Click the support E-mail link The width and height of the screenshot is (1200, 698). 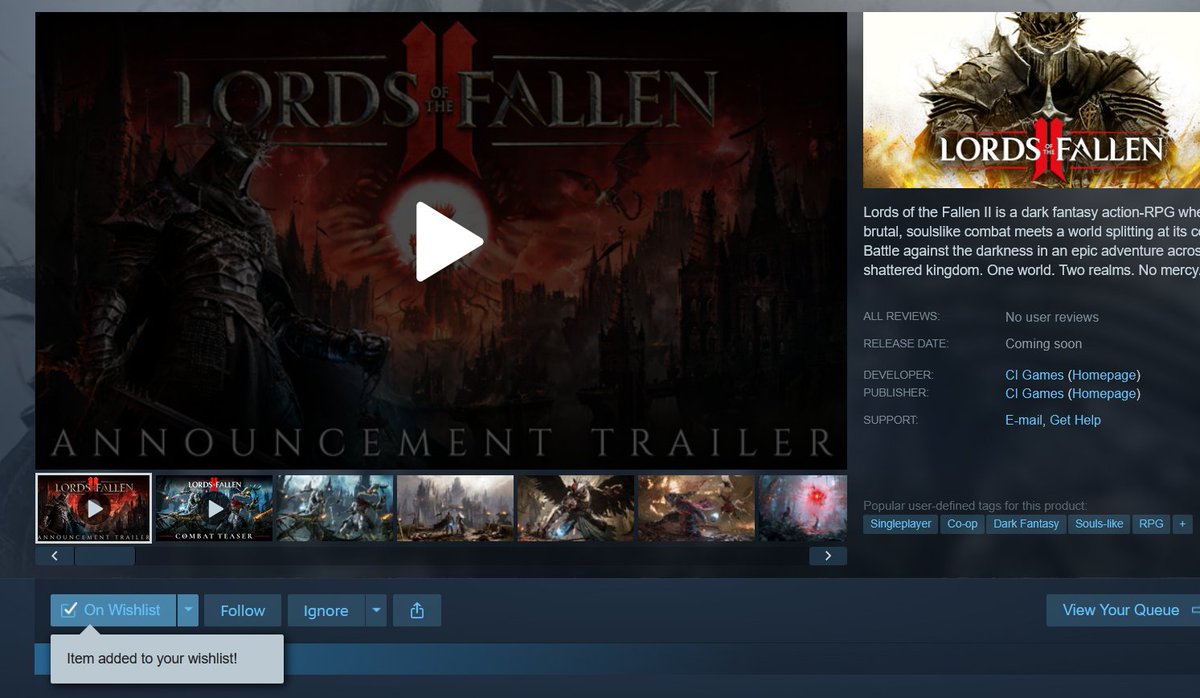[1024, 420]
